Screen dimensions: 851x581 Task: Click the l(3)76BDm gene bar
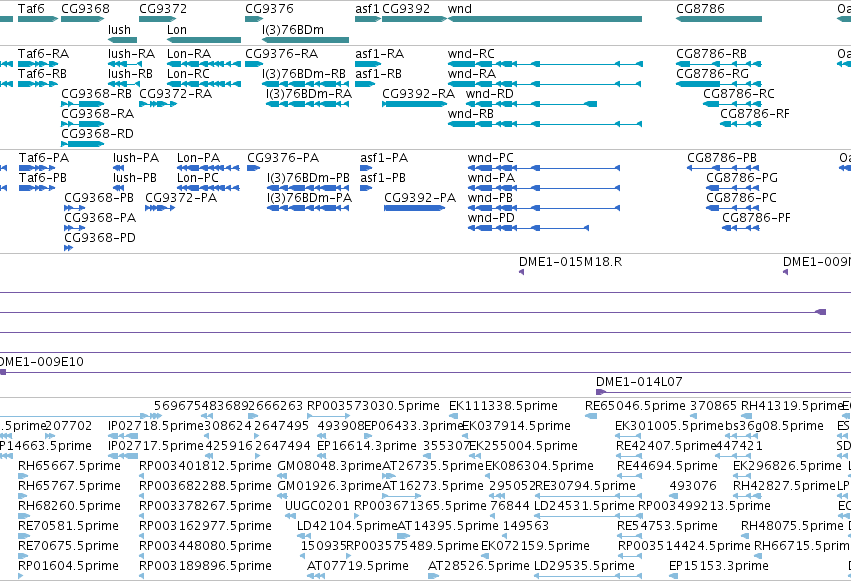(306, 40)
